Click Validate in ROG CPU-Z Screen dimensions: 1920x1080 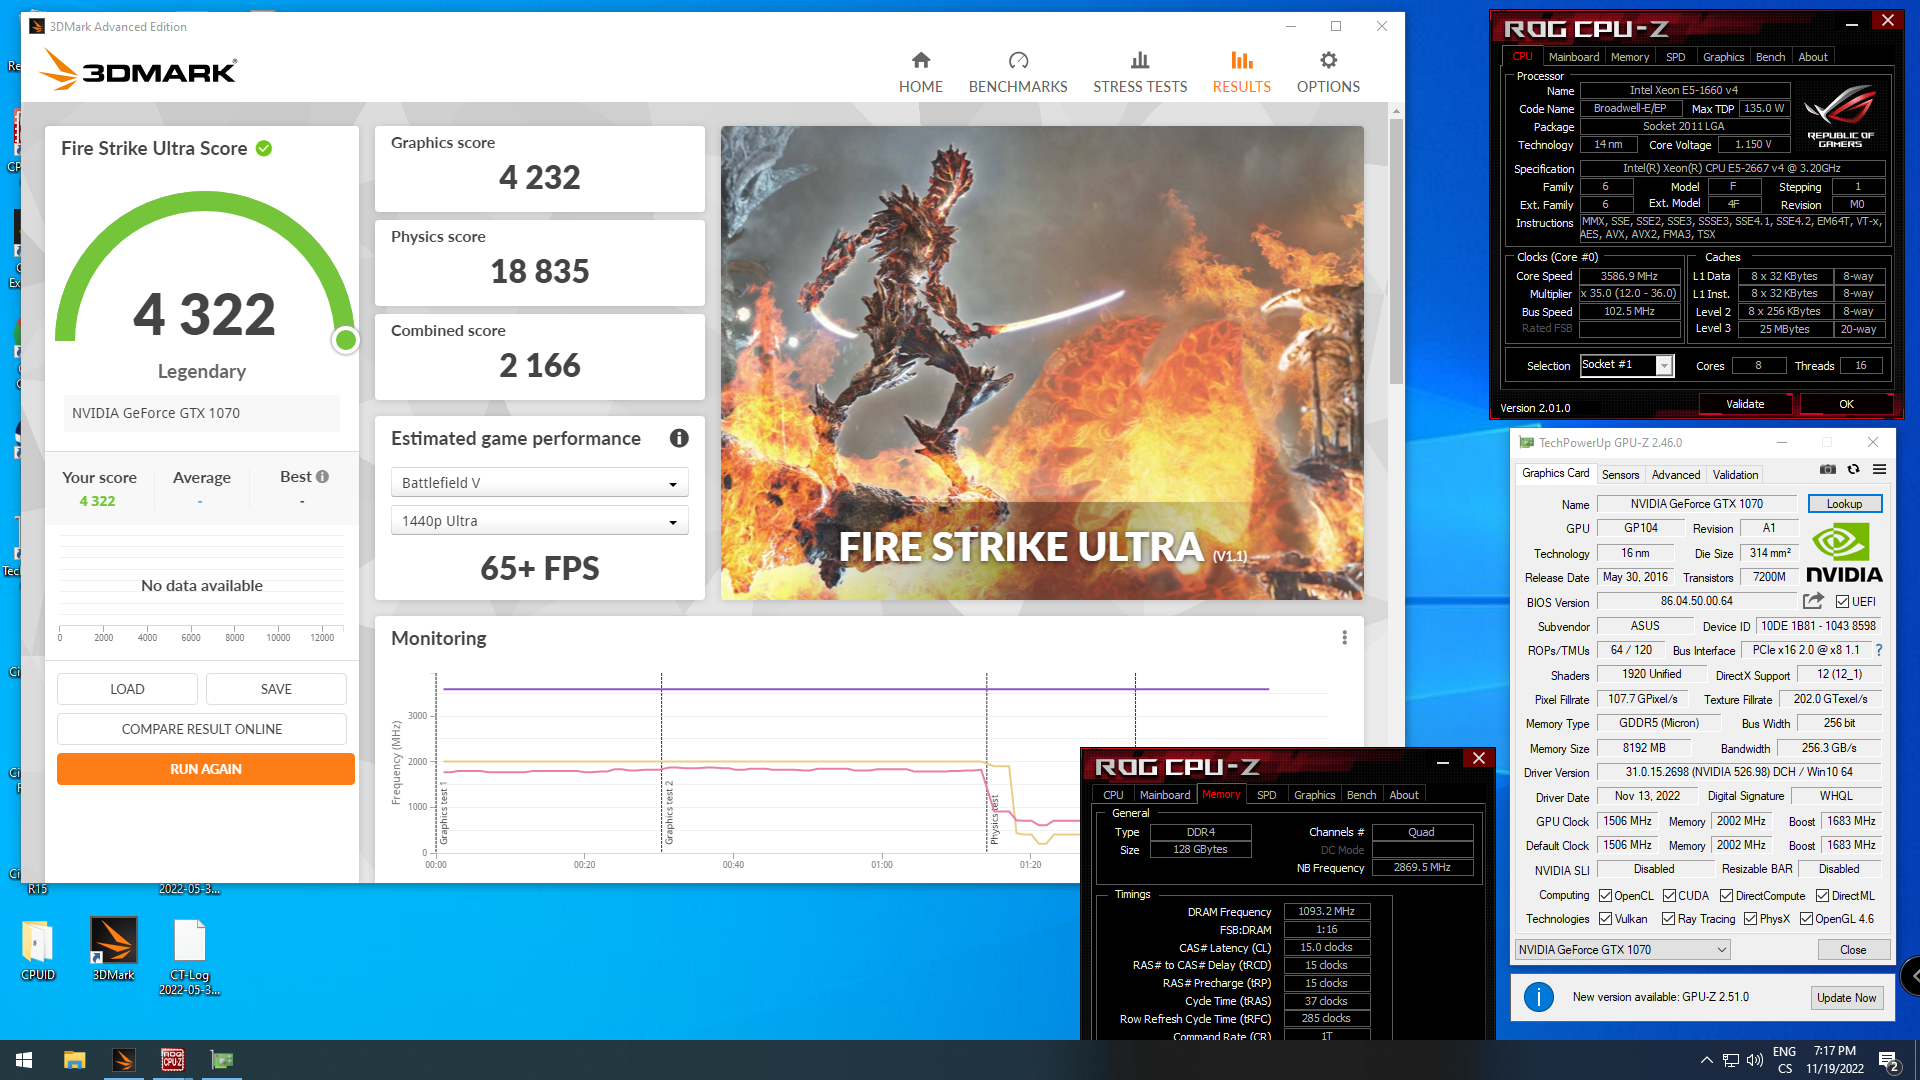[1745, 404]
